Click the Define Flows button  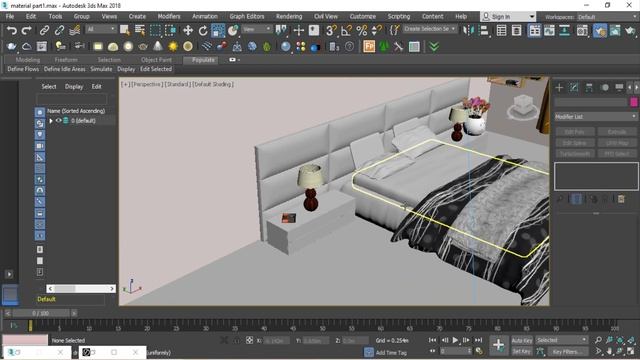23,69
